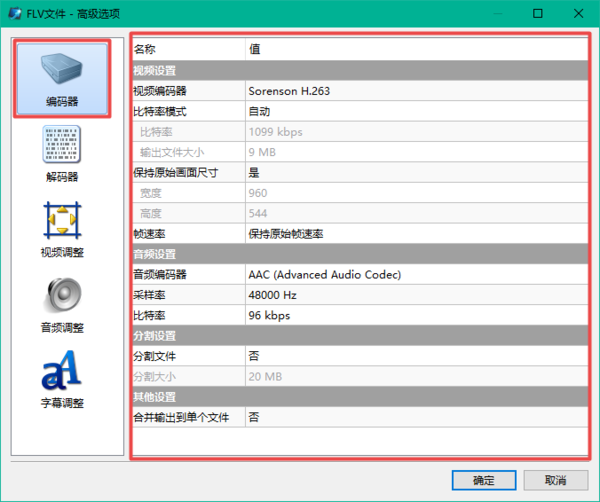This screenshot has height=502, width=600.
Task: Click the app icon in the title bar
Action: click(15, 13)
